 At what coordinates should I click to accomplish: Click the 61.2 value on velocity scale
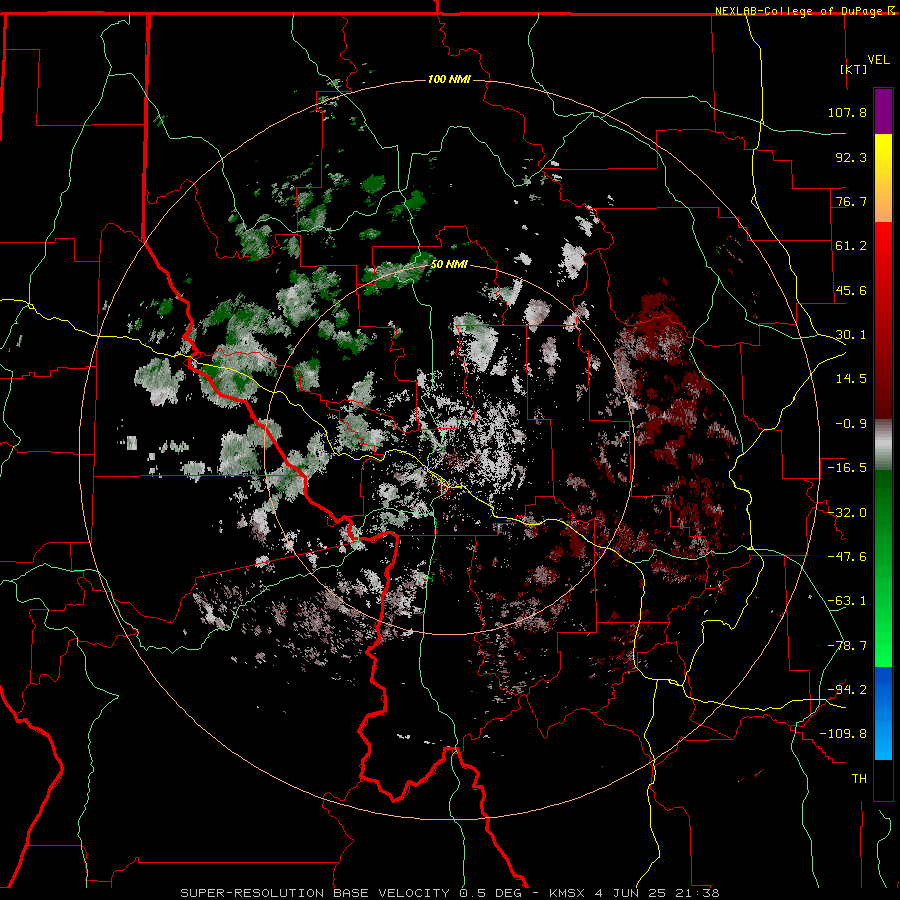851,246
